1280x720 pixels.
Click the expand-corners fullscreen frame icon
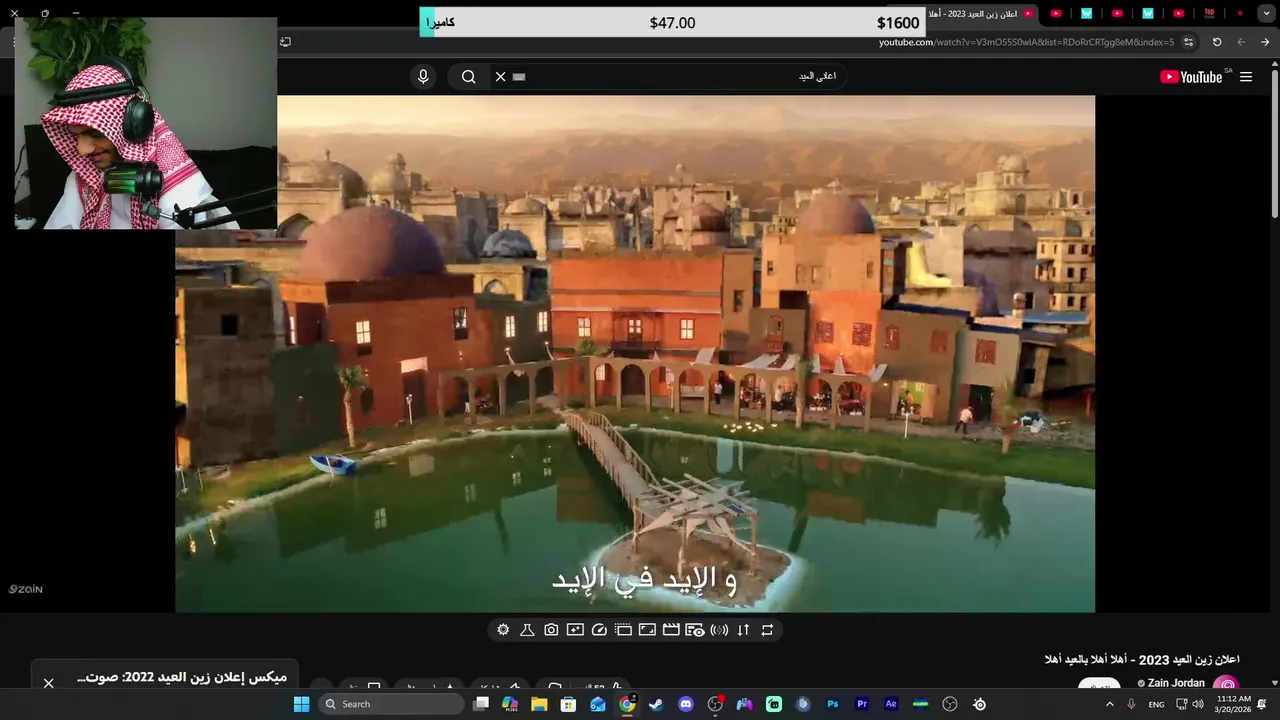(x=647, y=630)
